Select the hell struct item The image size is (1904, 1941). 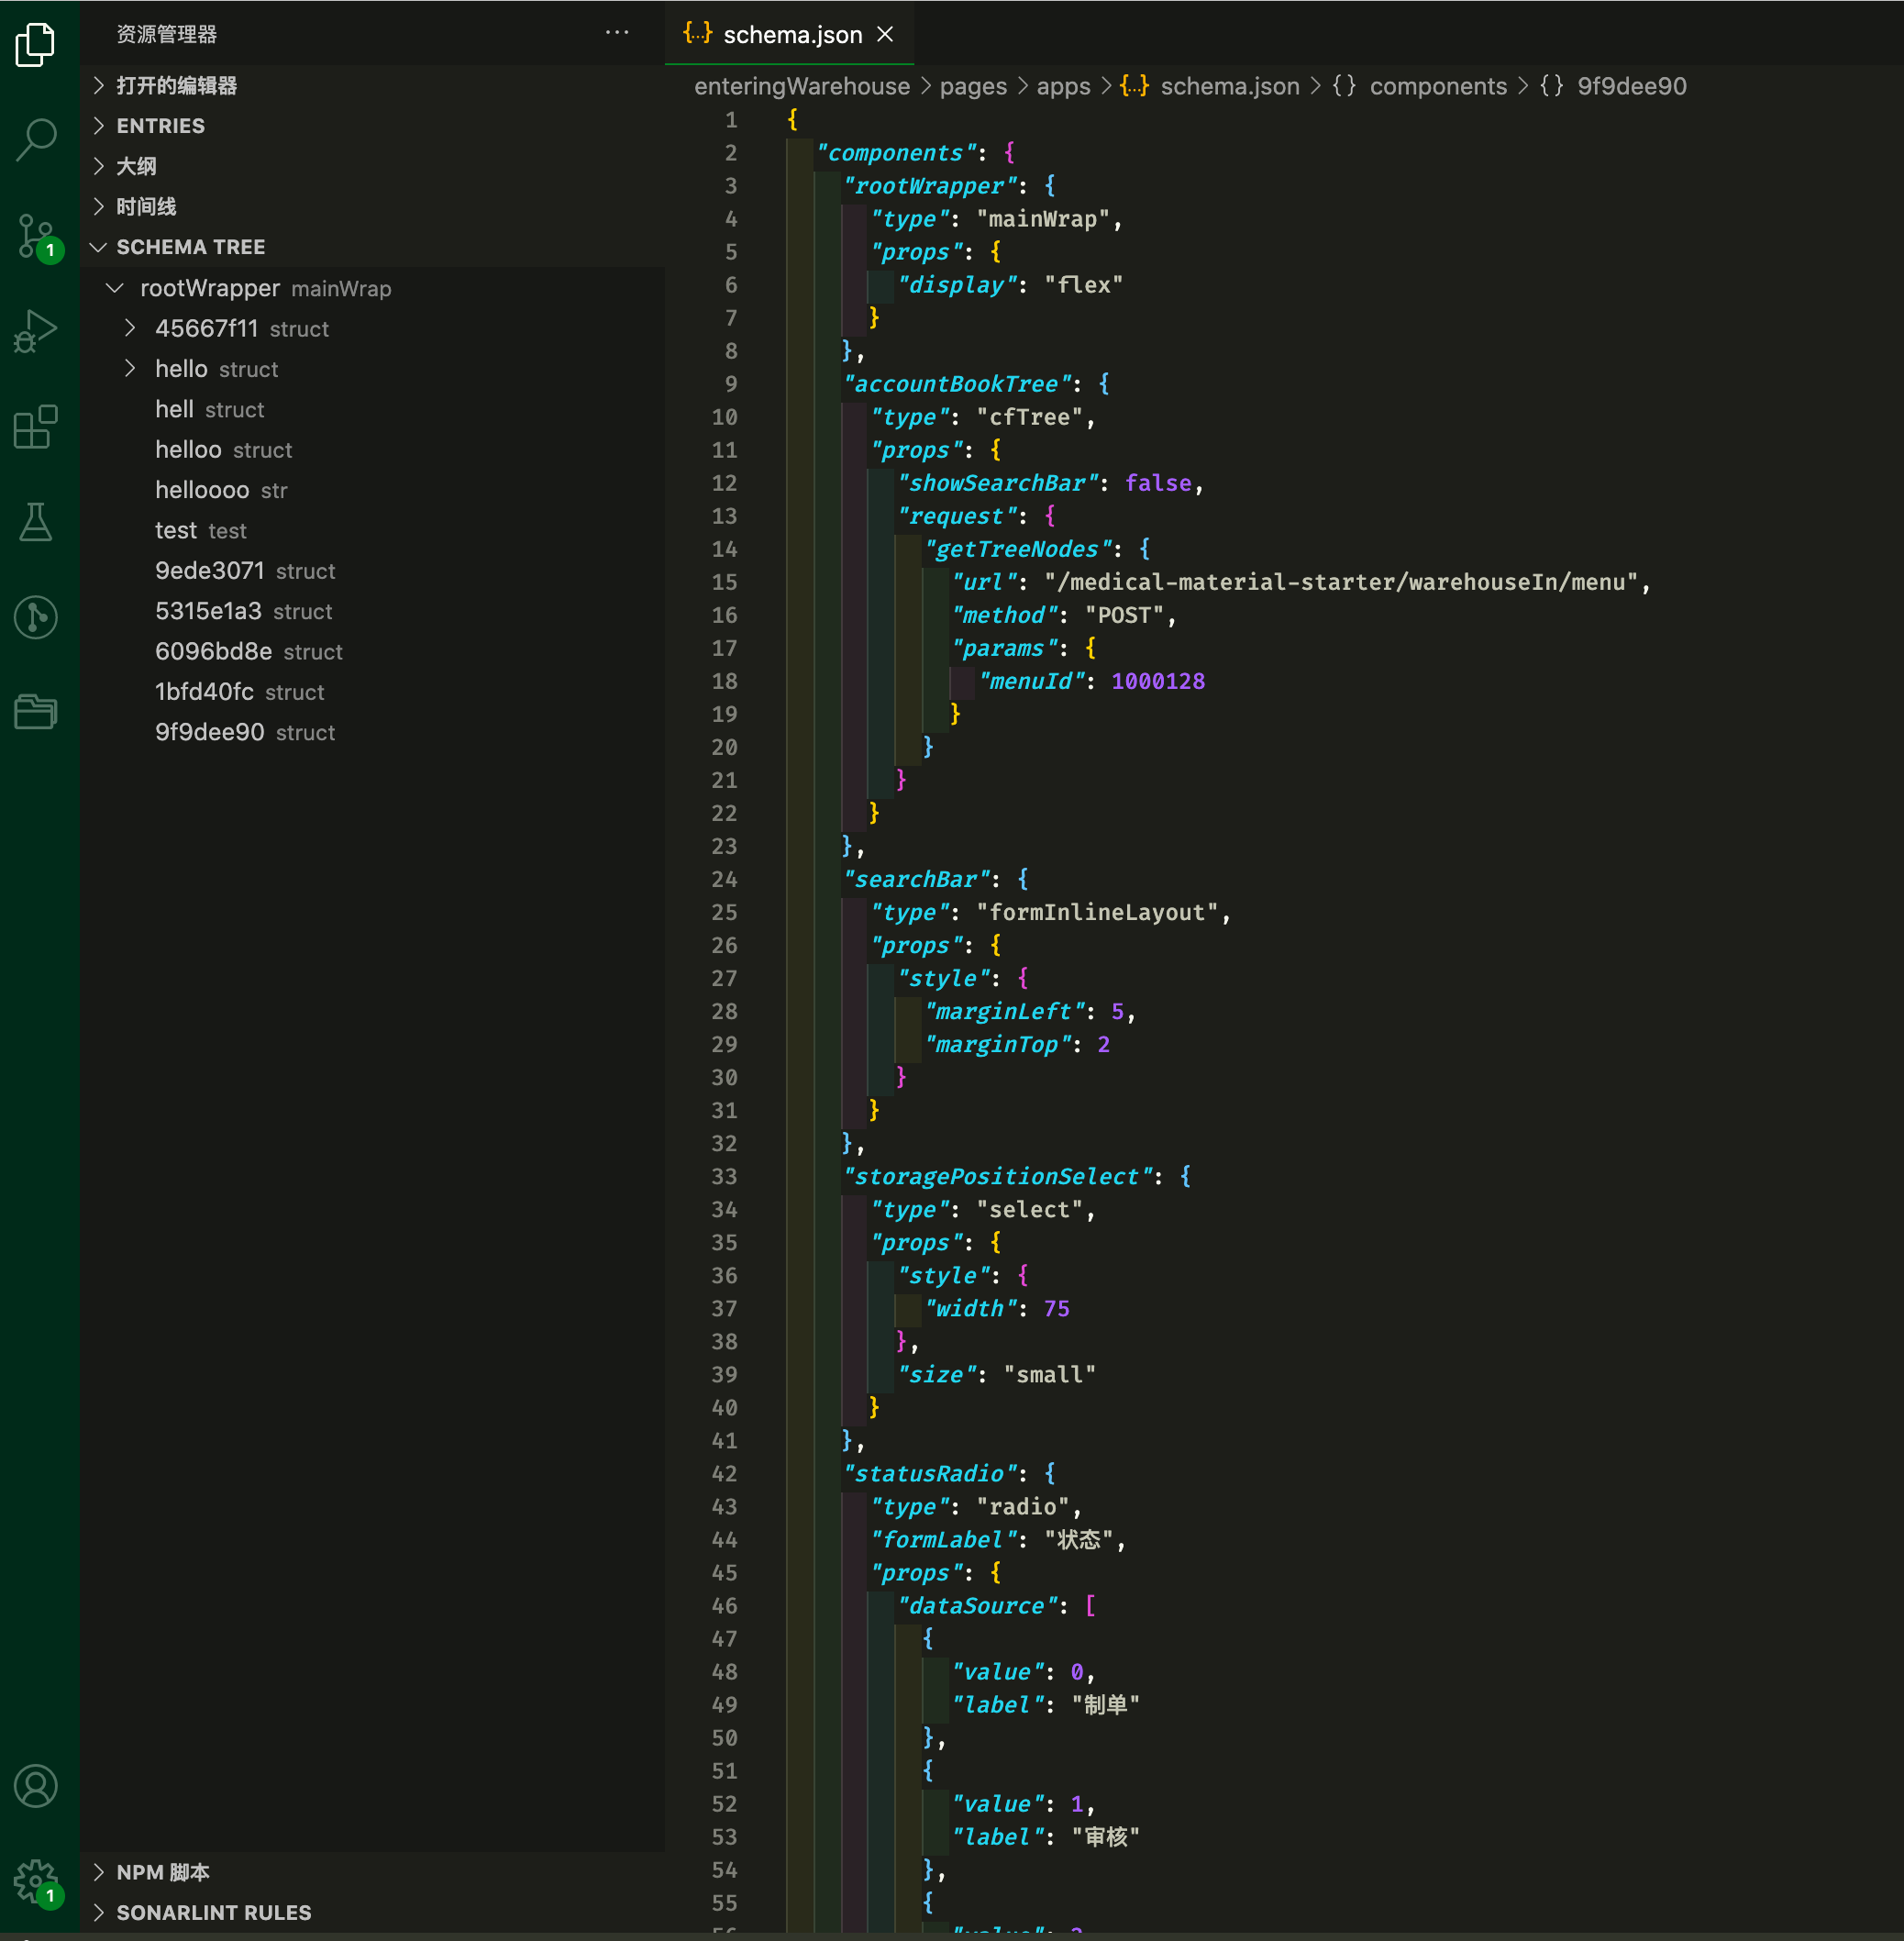(372, 409)
